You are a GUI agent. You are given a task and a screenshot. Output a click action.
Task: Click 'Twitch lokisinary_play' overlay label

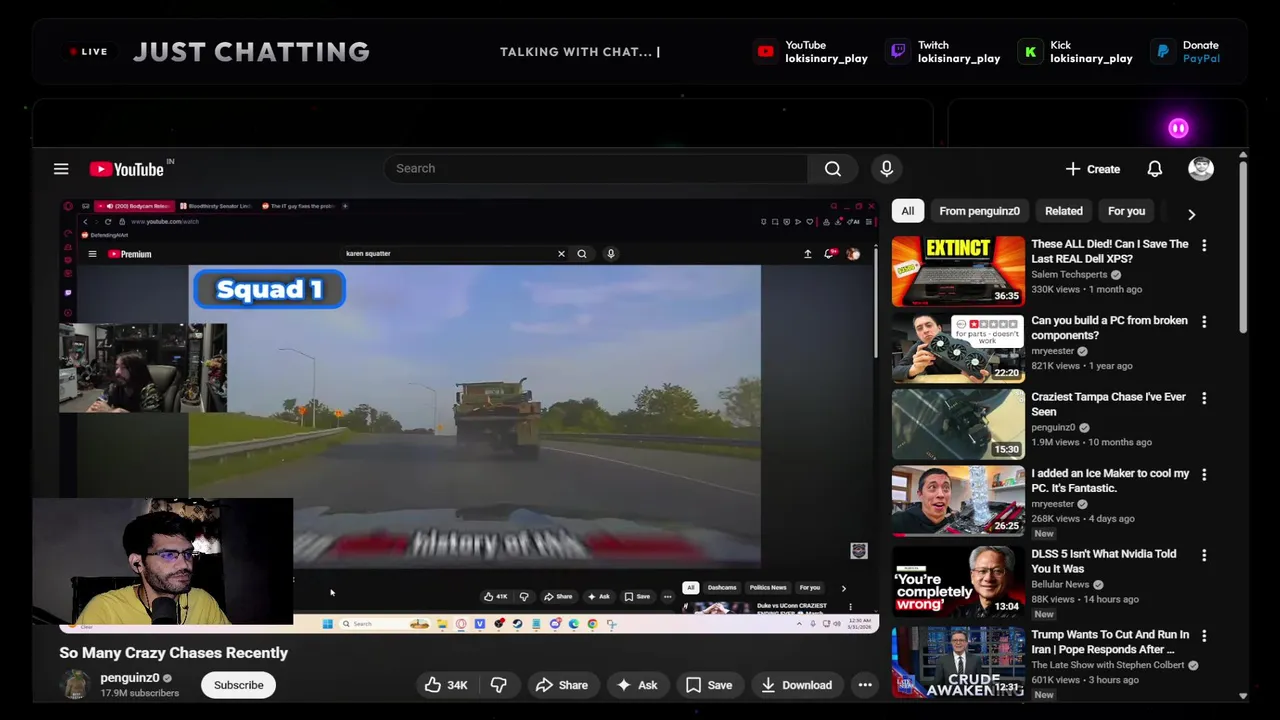[959, 52]
